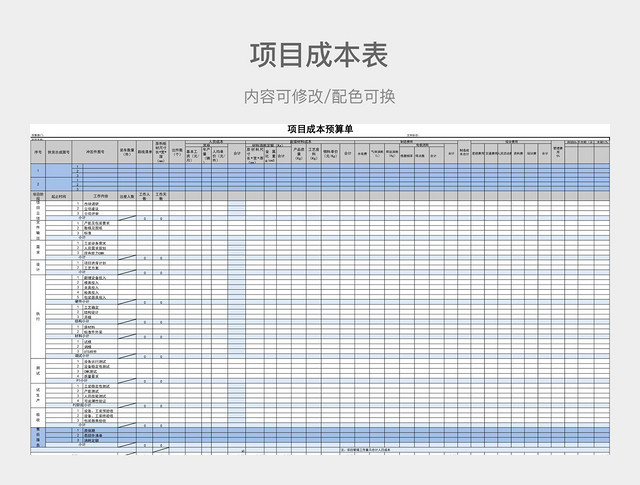The image size is (640, 485).
Task: Click the large heading 项目成本表
Action: (x=319, y=55)
